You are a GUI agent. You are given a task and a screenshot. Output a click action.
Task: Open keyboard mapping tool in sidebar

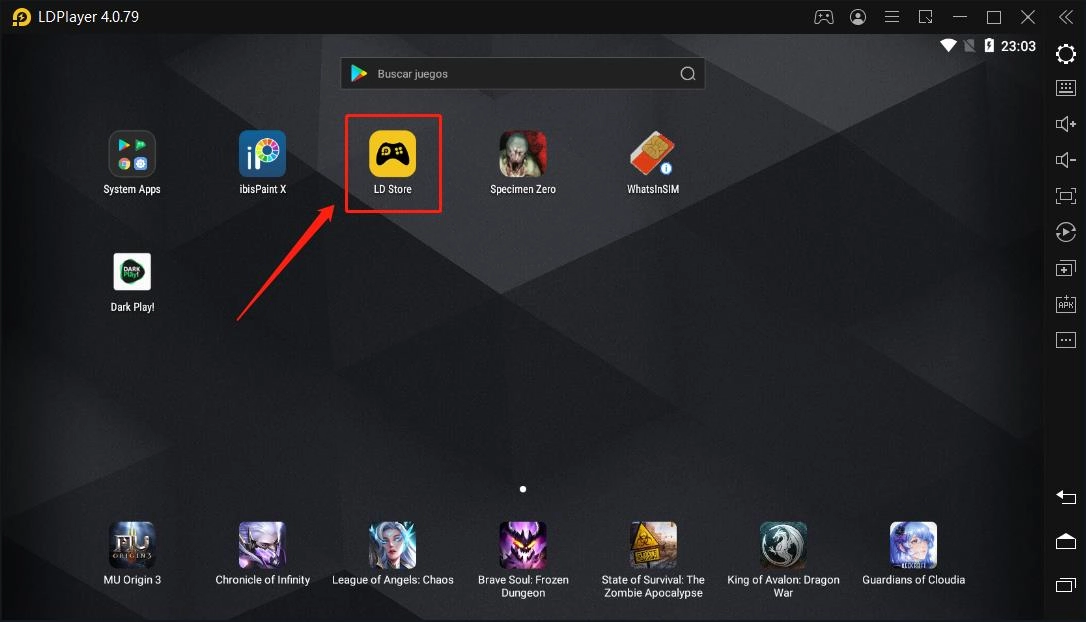coord(1066,88)
